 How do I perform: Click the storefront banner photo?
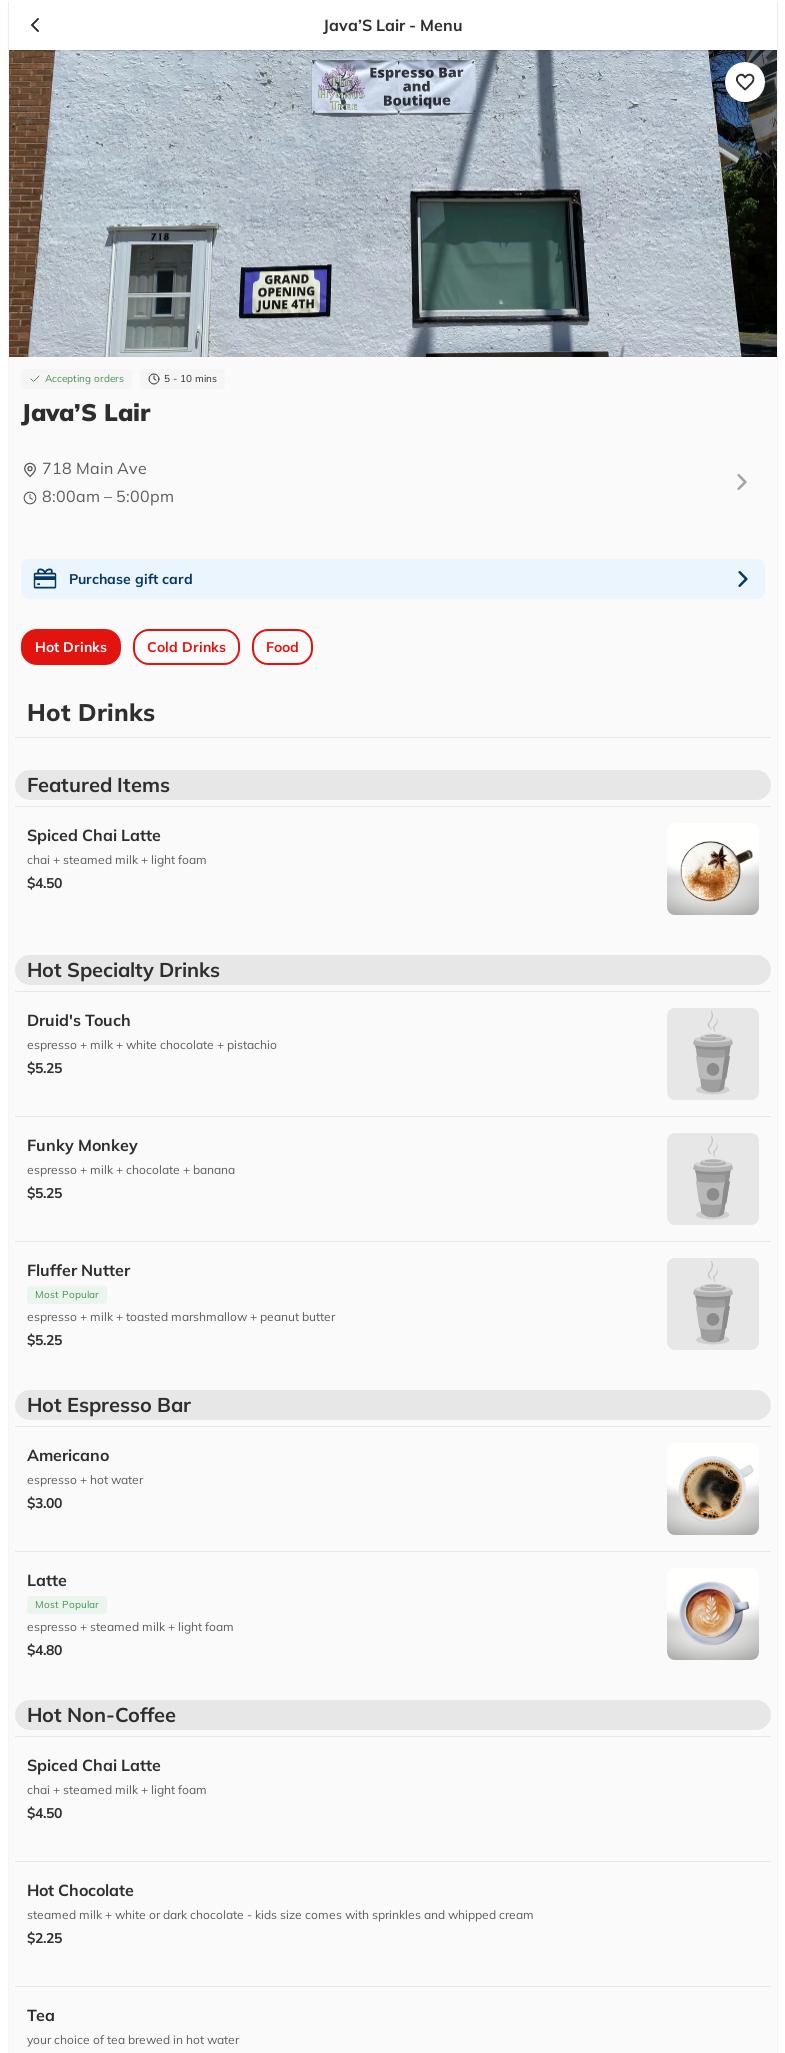[392, 203]
